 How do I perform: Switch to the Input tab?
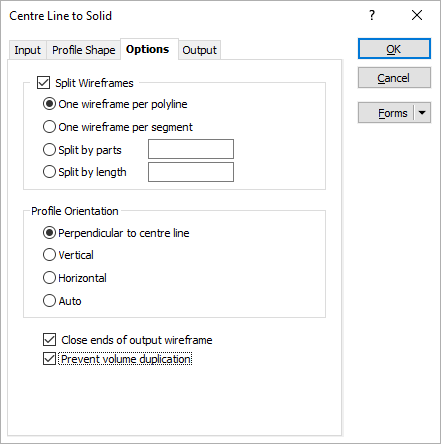tap(27, 50)
